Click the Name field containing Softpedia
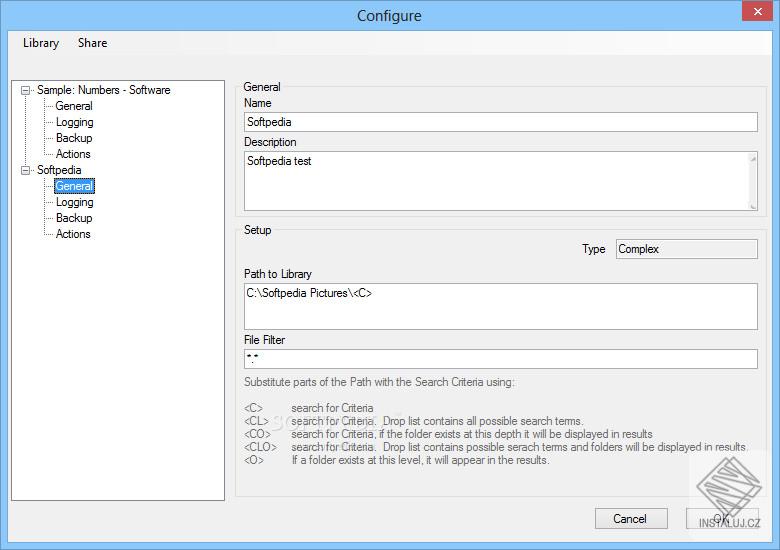Screen dimensions: 780x550 tap(500, 122)
